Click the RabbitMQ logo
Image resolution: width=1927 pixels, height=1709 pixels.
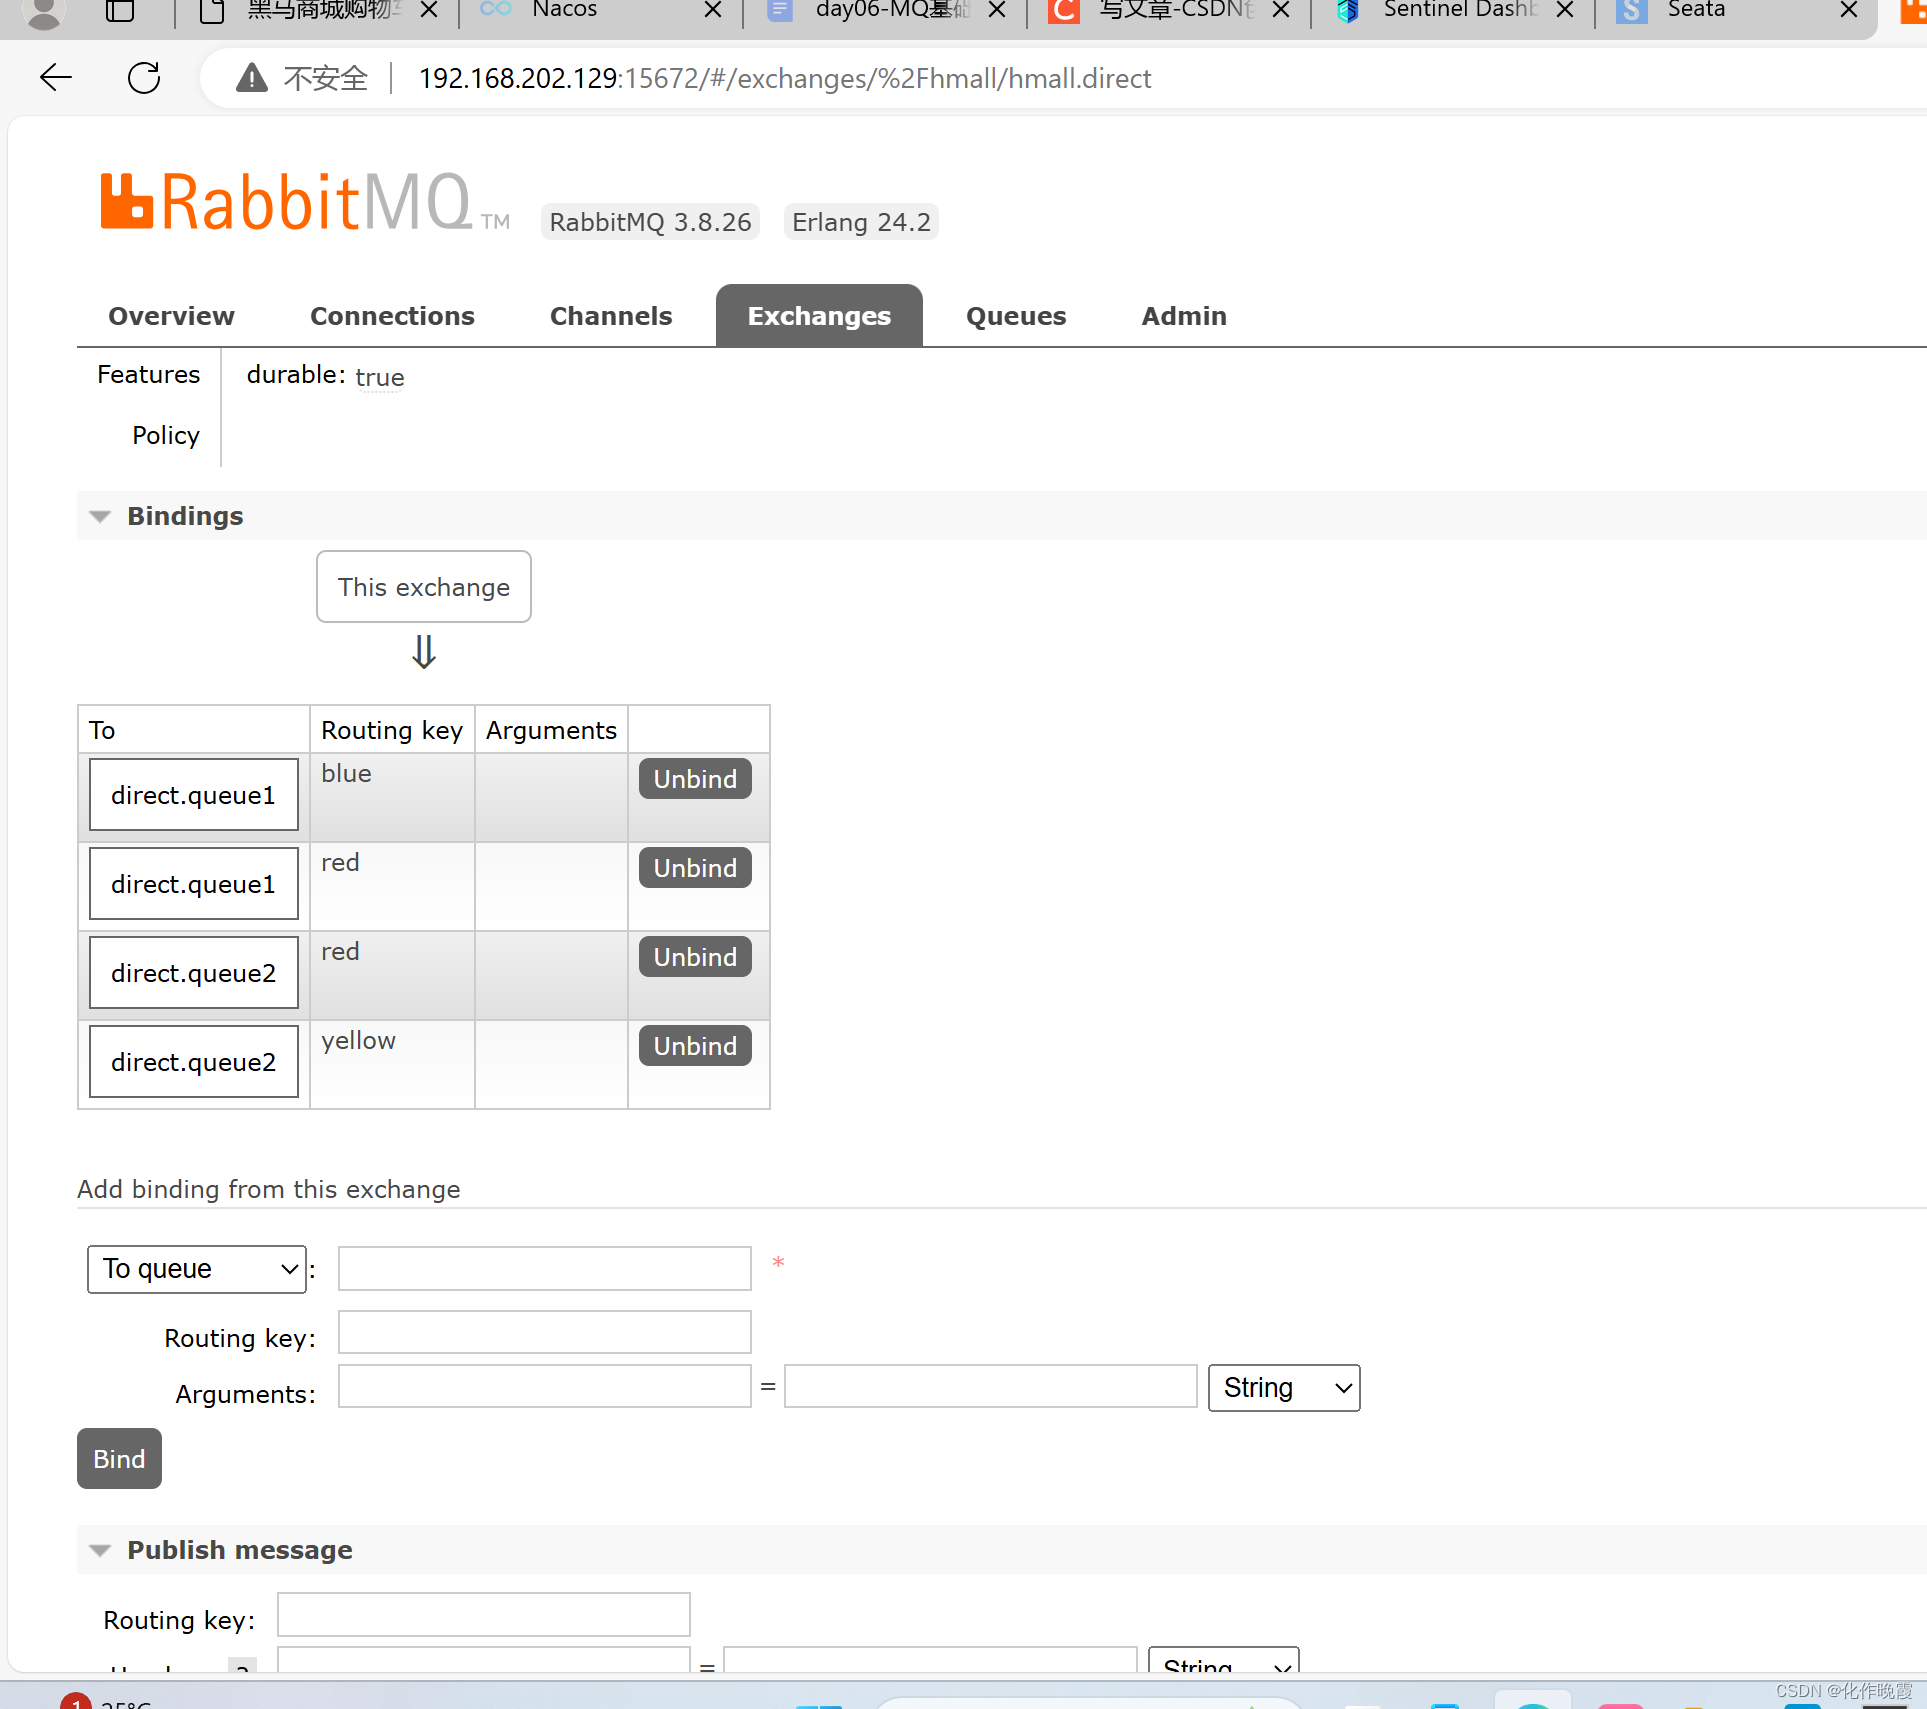pyautogui.click(x=286, y=202)
